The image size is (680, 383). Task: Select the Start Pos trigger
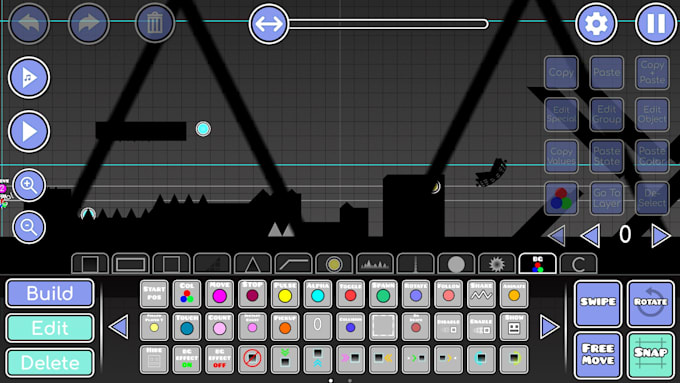[154, 294]
